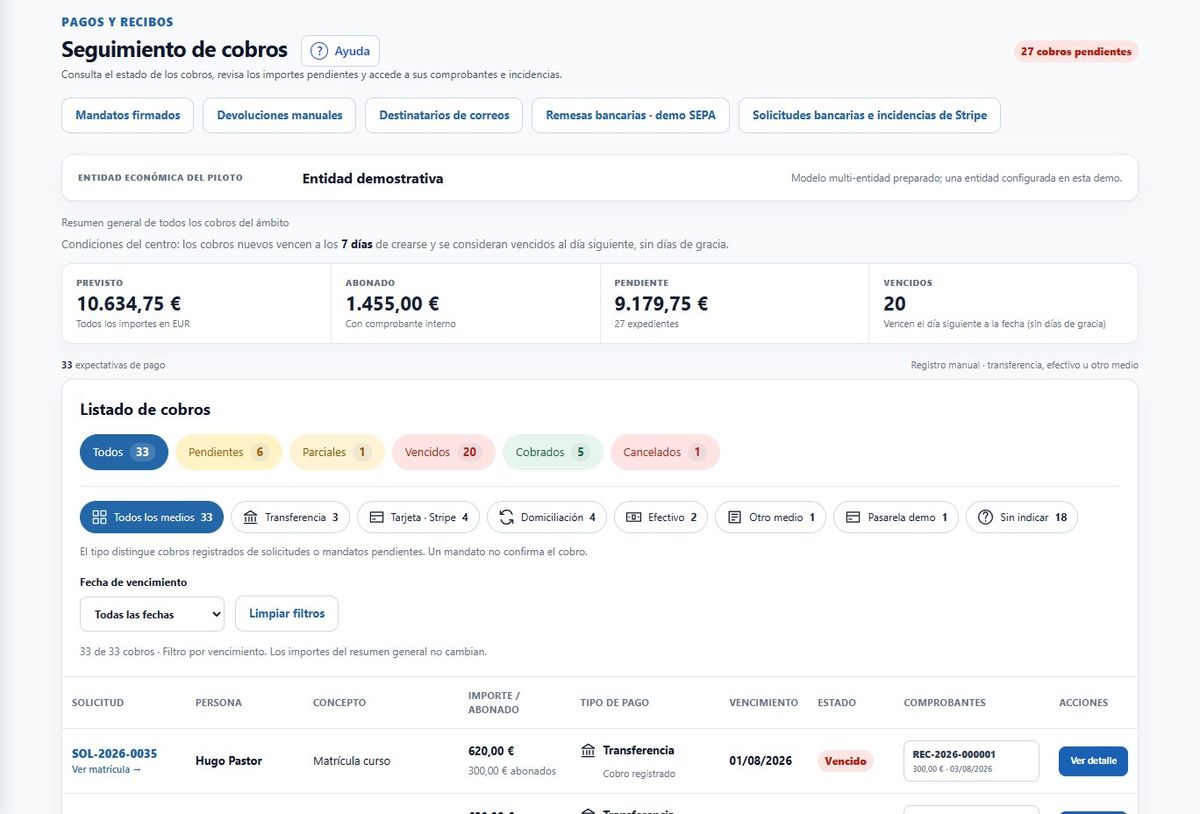Click the bank icon in Hugo Pastor's row
Screen dimensions: 1200x814
[588, 750]
